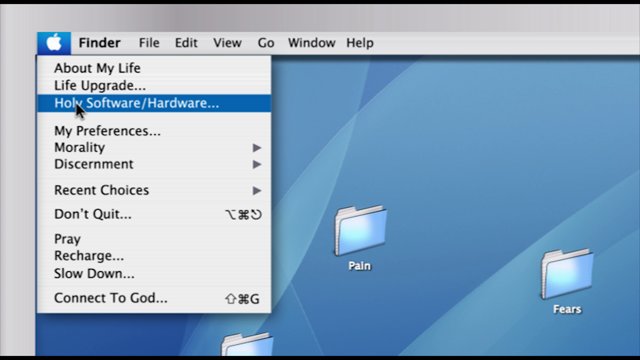Choose Recharge... from the menu
Image resolution: width=640 pixels, height=360 pixels.
[154, 256]
